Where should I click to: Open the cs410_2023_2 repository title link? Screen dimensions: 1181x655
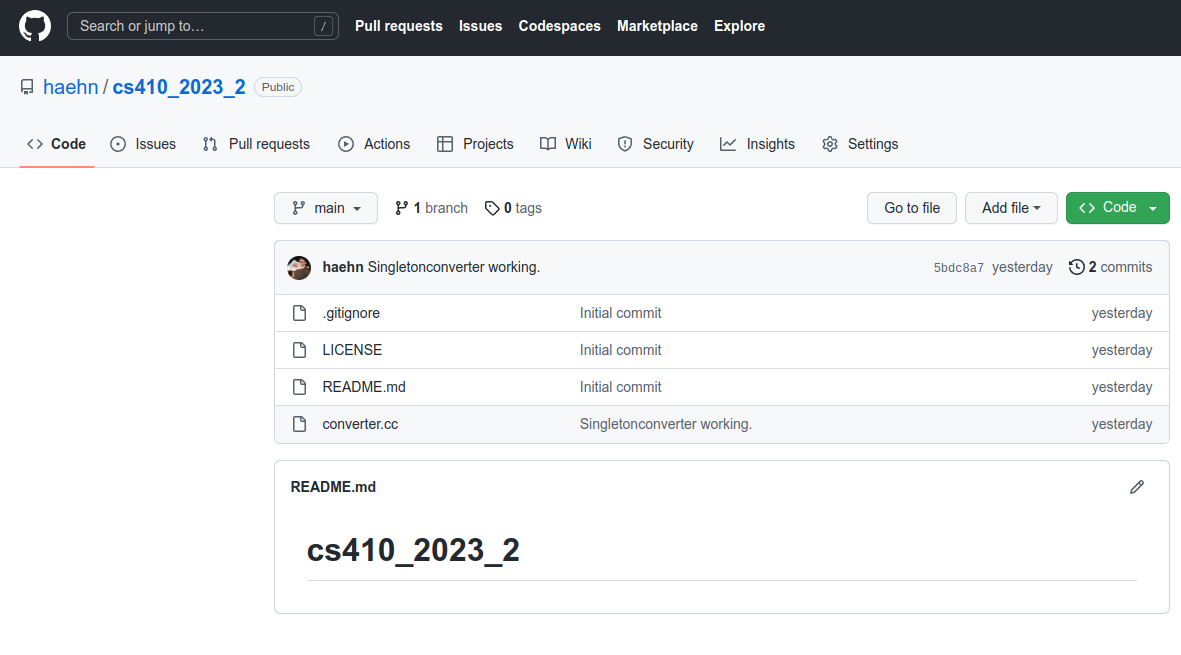point(179,87)
